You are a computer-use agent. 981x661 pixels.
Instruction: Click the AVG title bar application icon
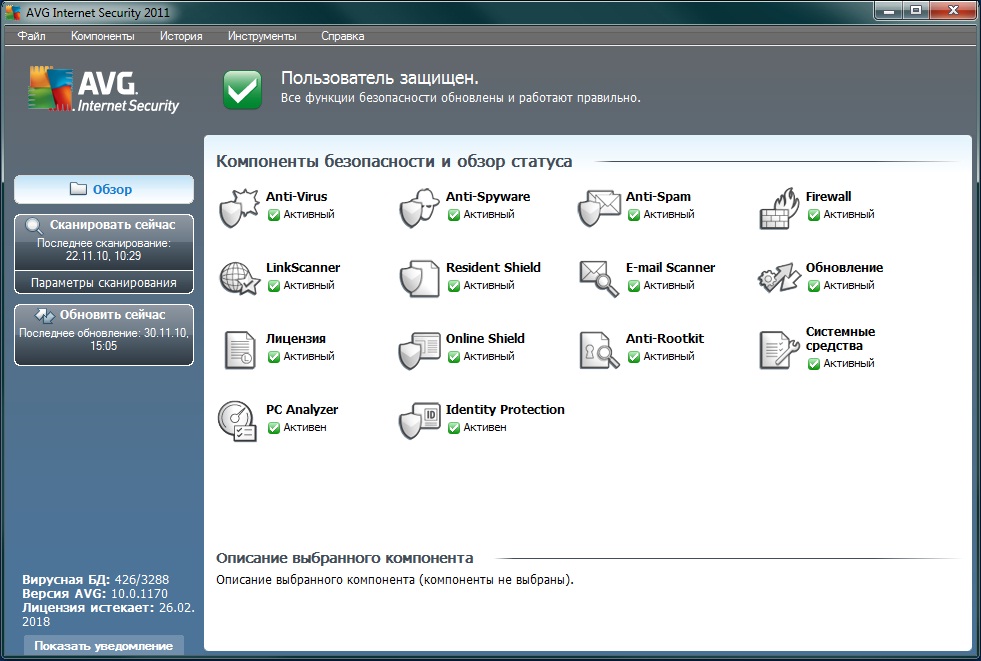tap(13, 12)
